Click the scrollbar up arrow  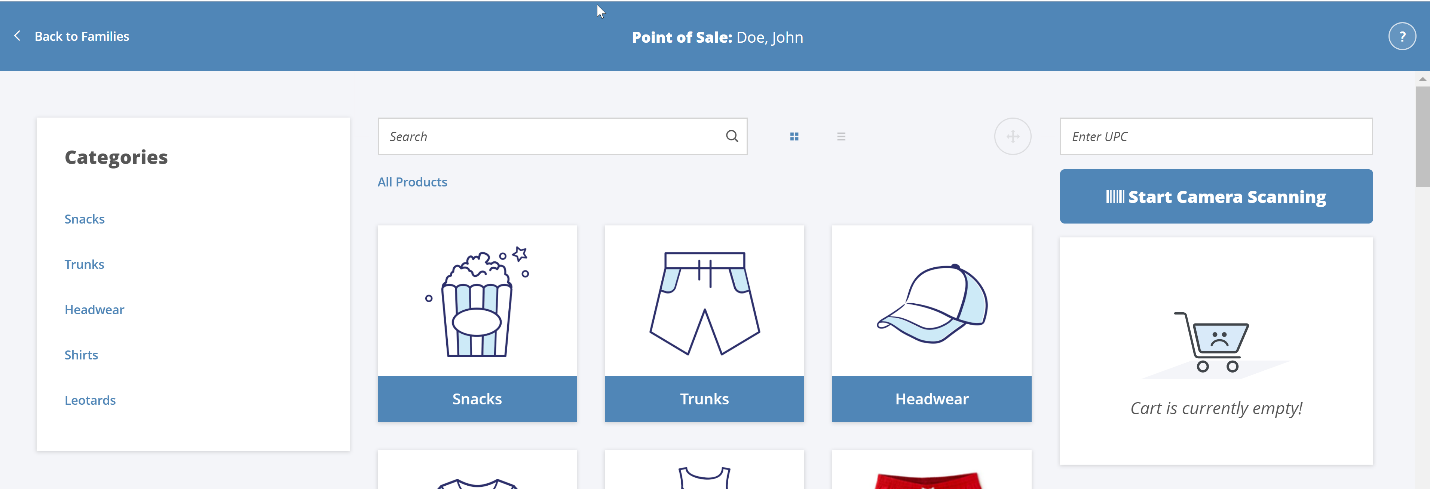1422,78
